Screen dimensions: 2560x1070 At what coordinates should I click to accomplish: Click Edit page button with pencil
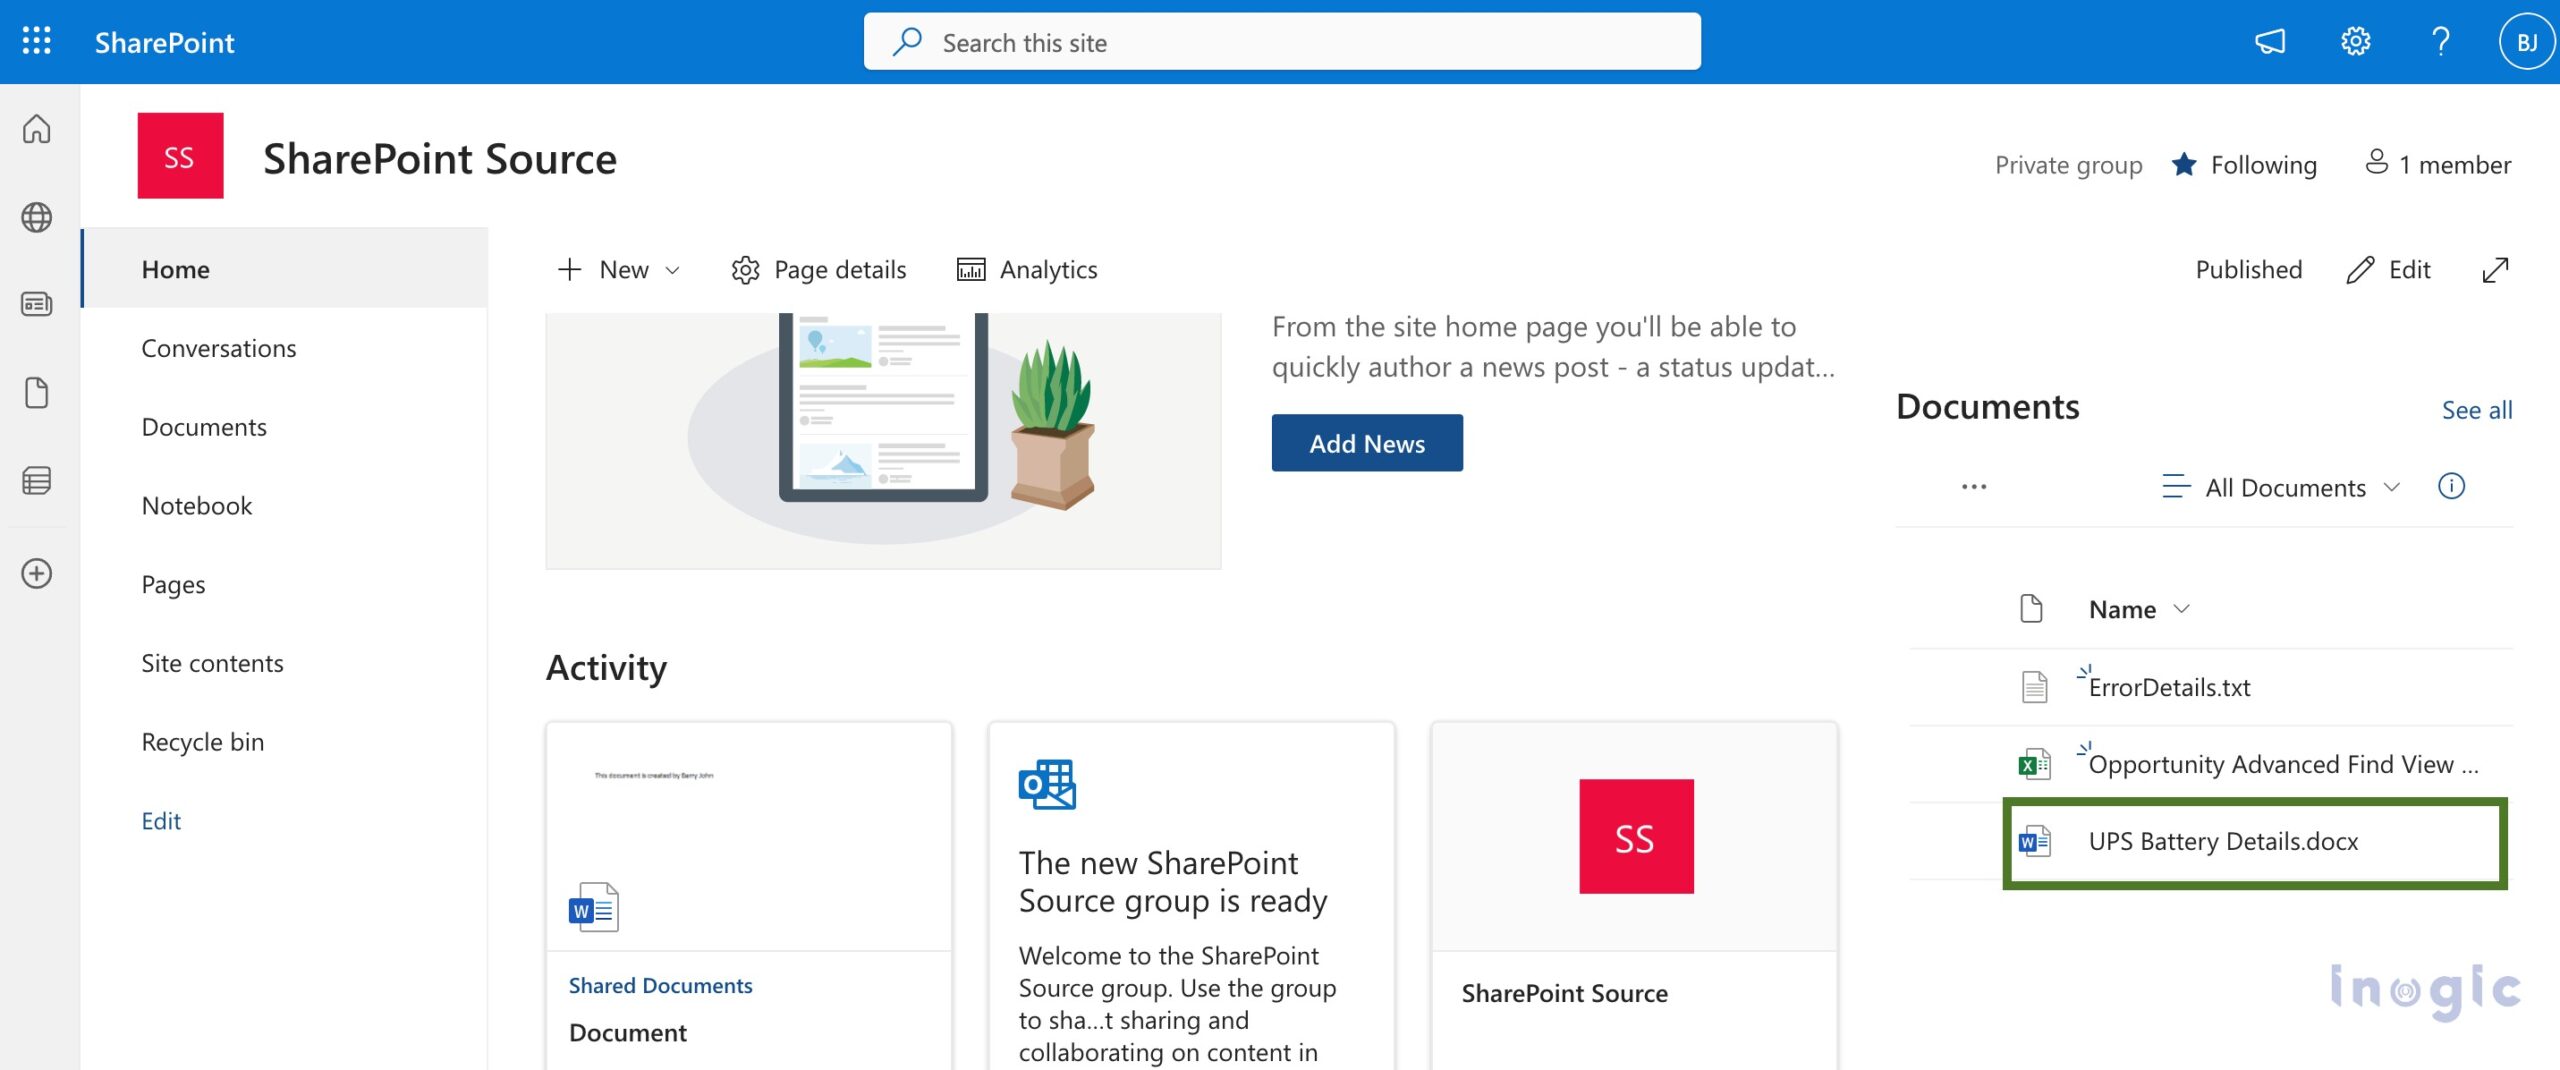coord(2388,270)
